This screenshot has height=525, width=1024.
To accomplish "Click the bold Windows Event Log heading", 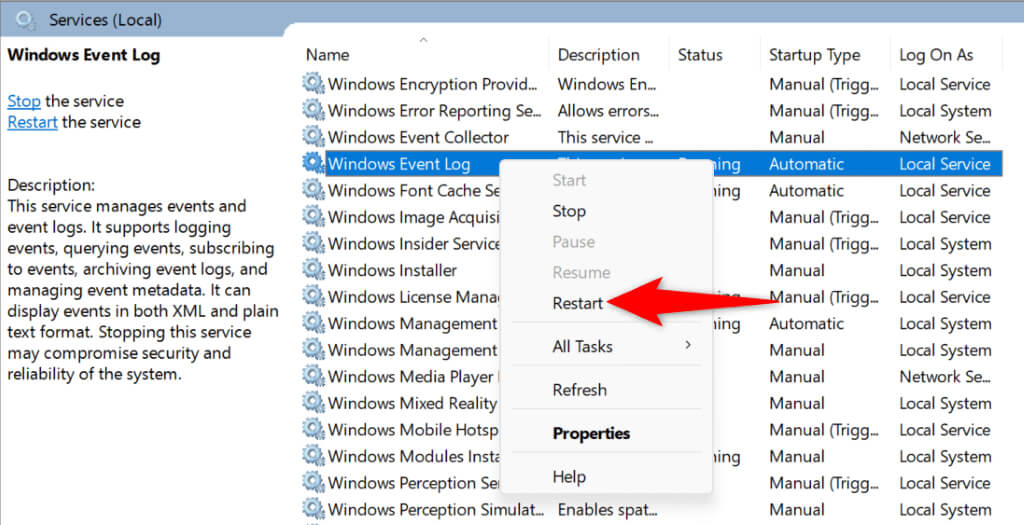I will pos(84,55).
